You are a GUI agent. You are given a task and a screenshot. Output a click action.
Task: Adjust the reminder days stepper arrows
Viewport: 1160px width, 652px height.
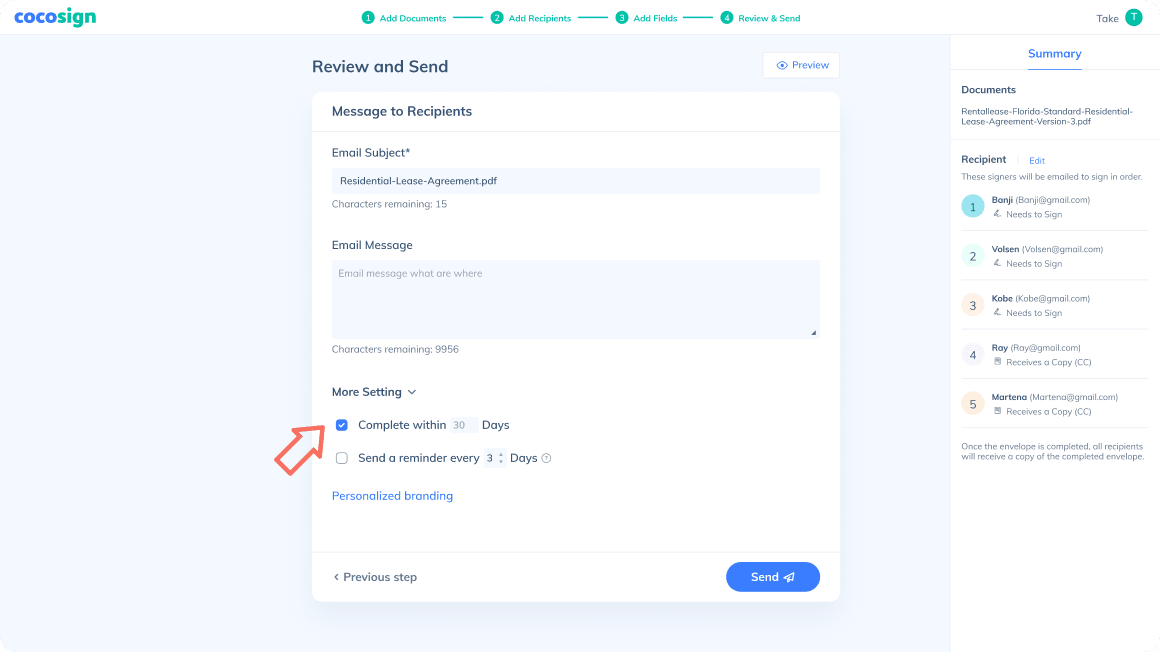[x=500, y=458]
